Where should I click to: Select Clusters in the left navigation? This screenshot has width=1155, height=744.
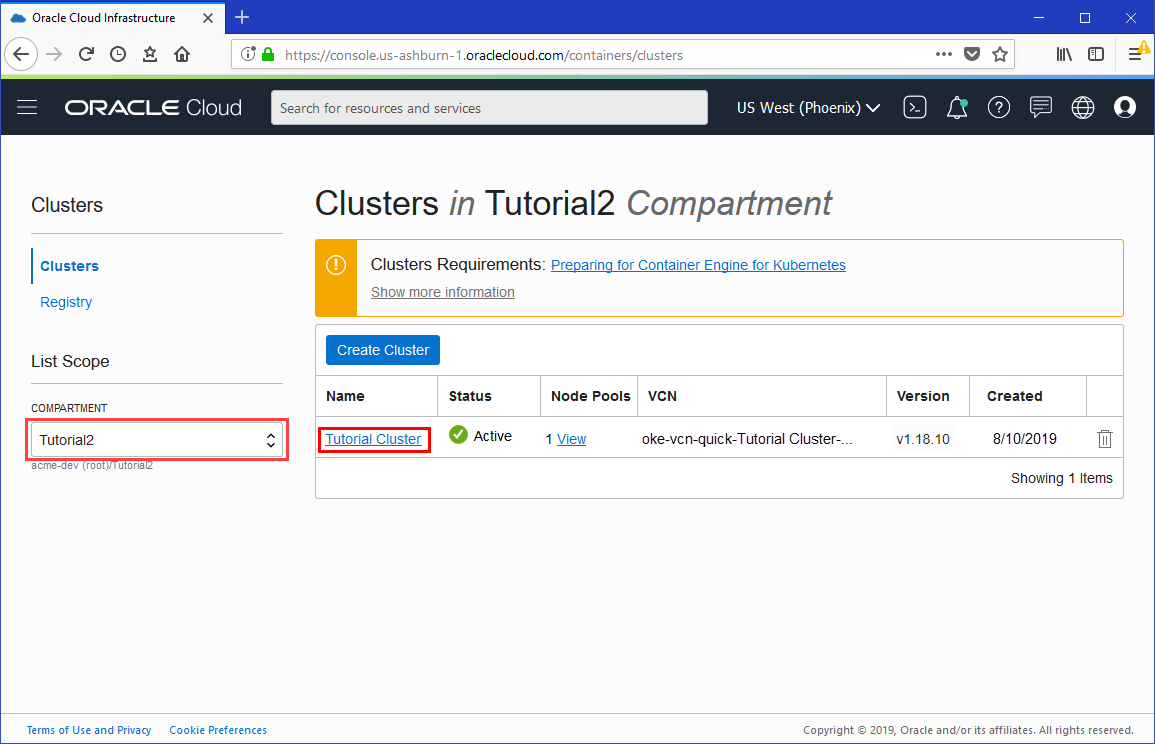69,266
